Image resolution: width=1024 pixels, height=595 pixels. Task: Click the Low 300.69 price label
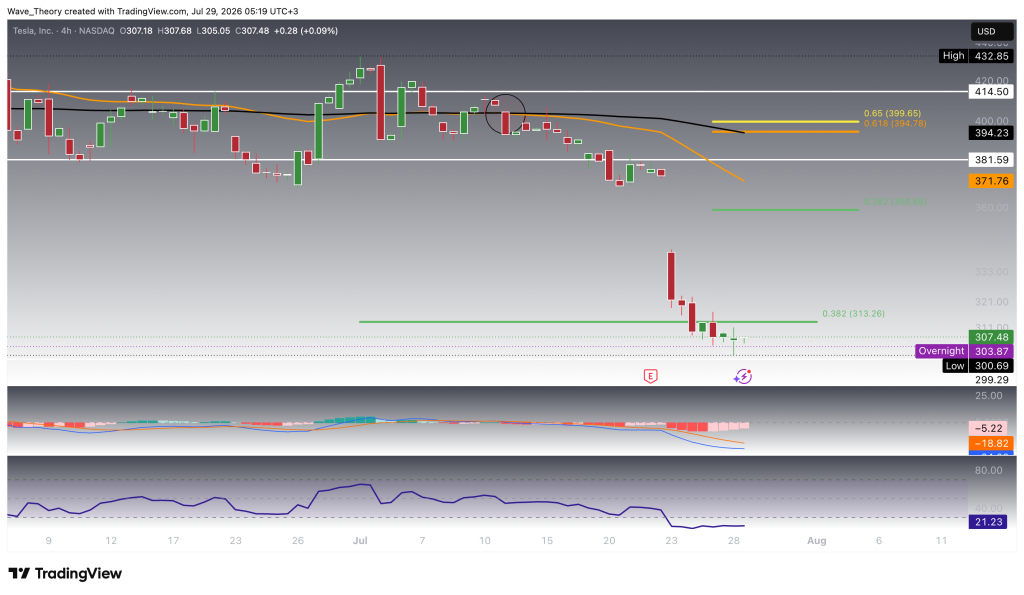click(979, 366)
